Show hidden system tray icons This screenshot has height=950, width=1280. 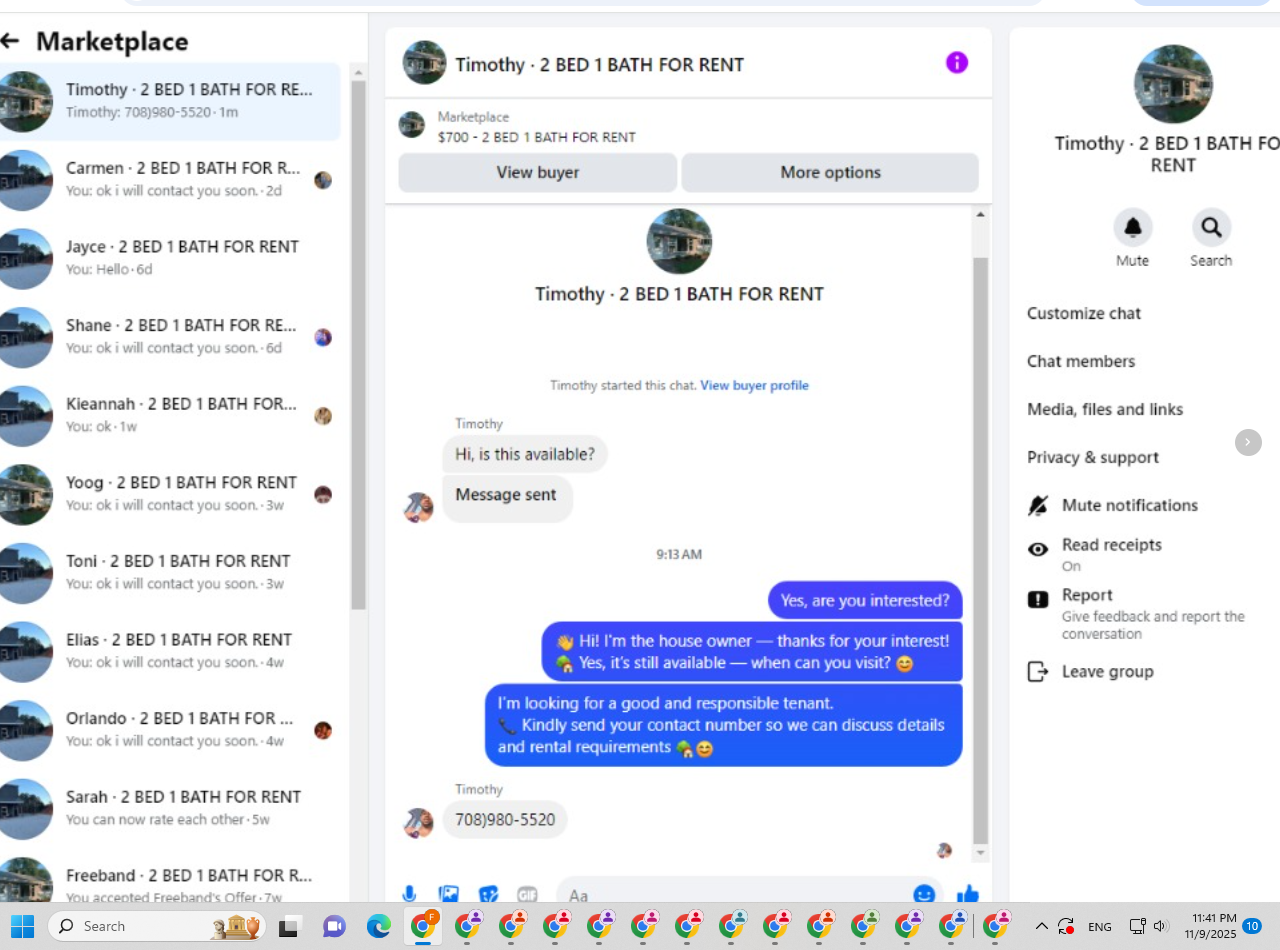pos(1041,926)
